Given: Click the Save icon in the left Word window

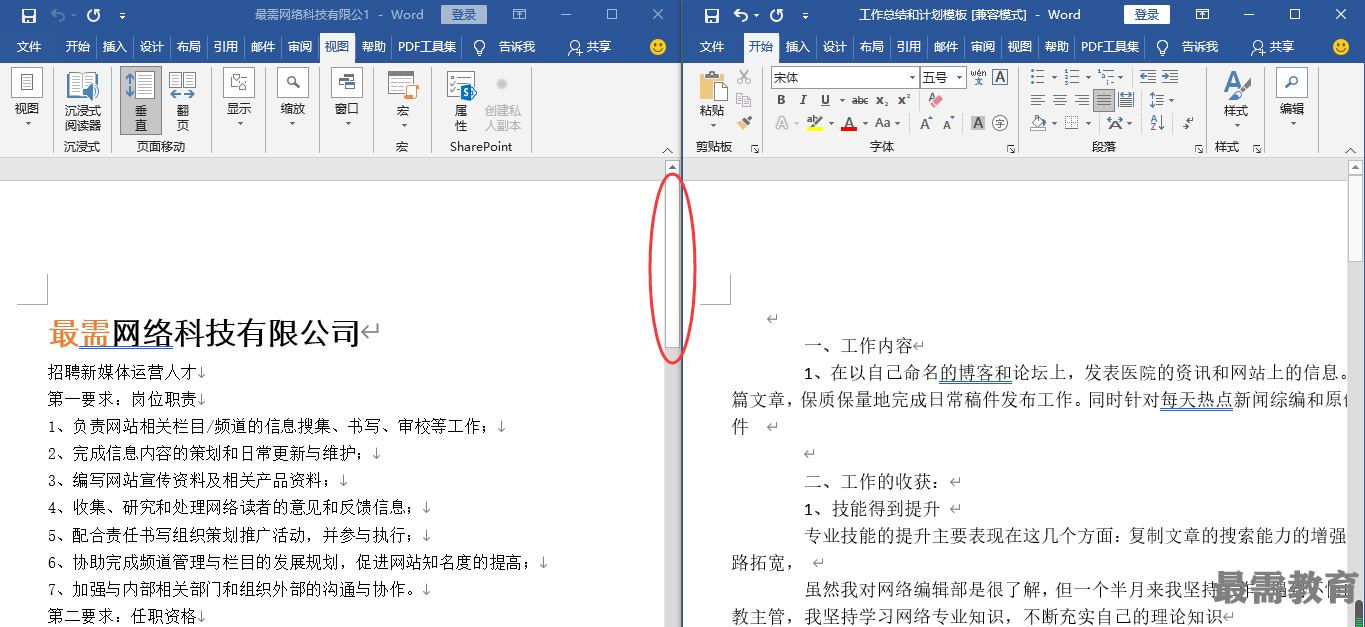Looking at the screenshot, I should click(x=29, y=15).
